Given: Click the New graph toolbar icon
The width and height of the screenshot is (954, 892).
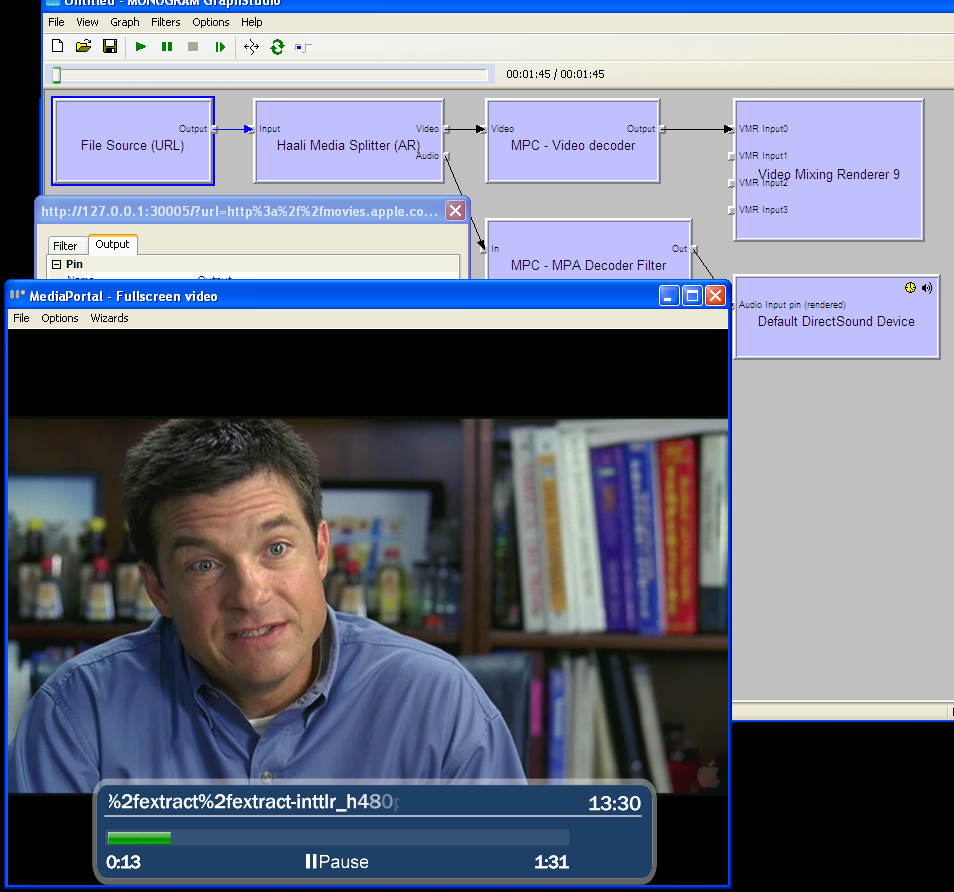Looking at the screenshot, I should [x=57, y=46].
